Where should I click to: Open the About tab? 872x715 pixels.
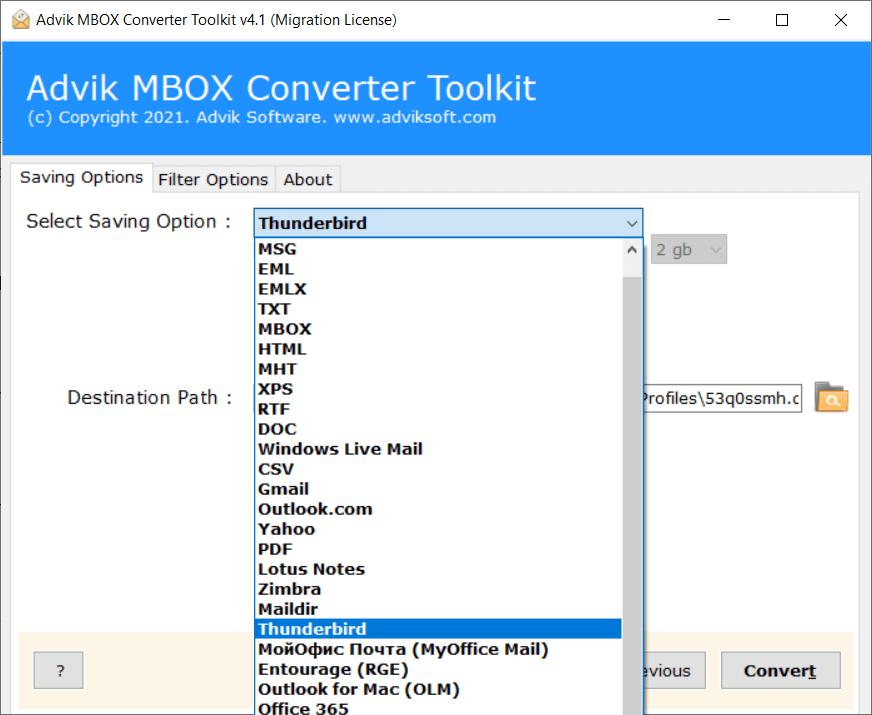(308, 180)
